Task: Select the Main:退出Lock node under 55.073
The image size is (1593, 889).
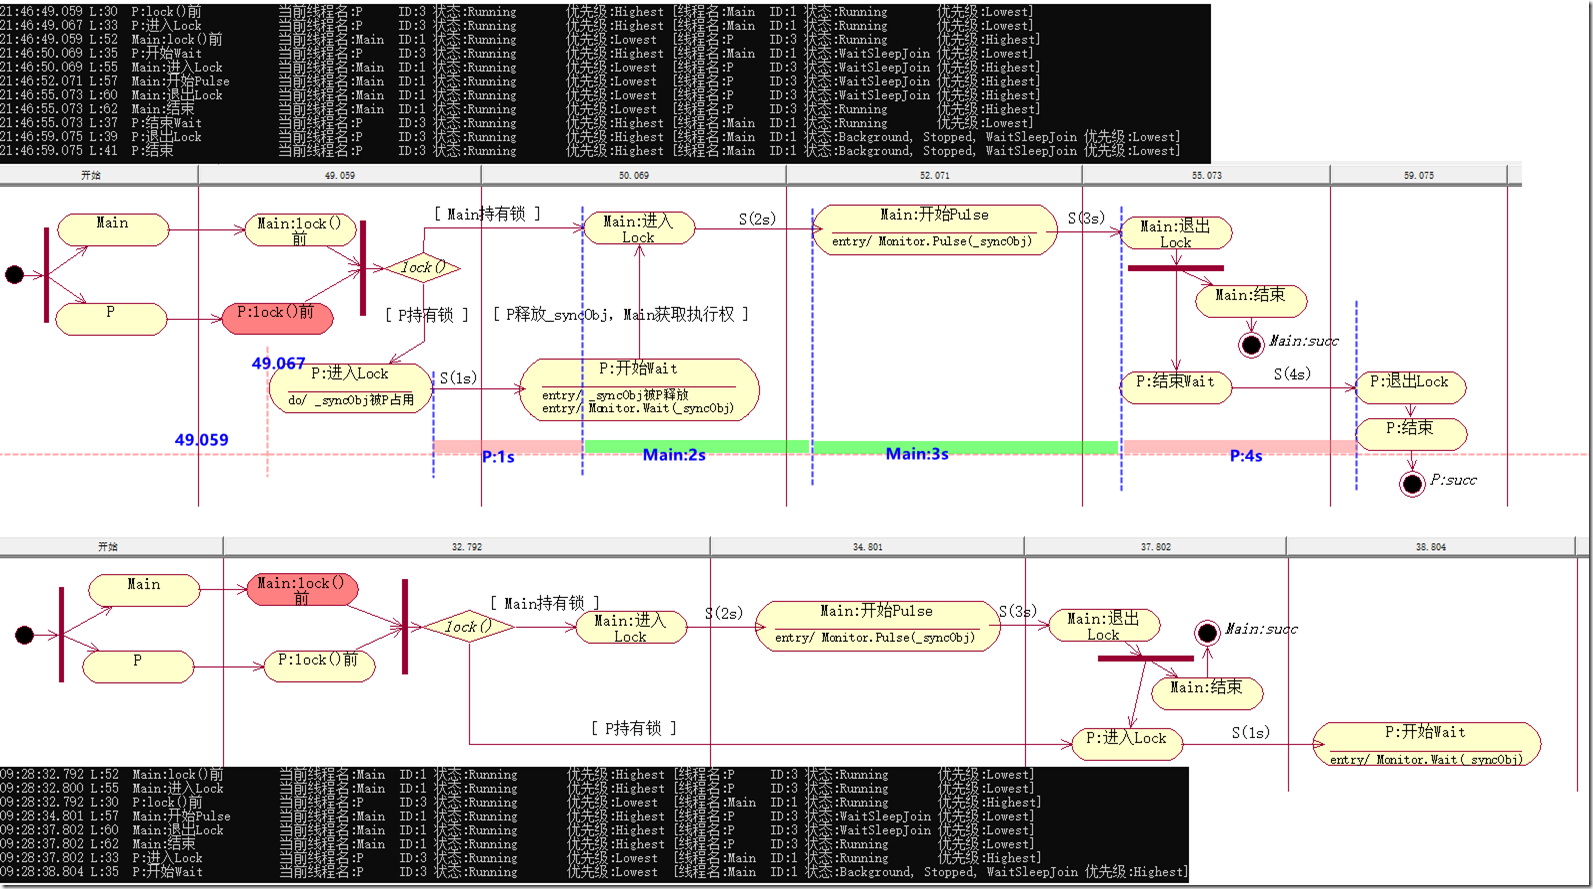Action: click(x=1176, y=233)
